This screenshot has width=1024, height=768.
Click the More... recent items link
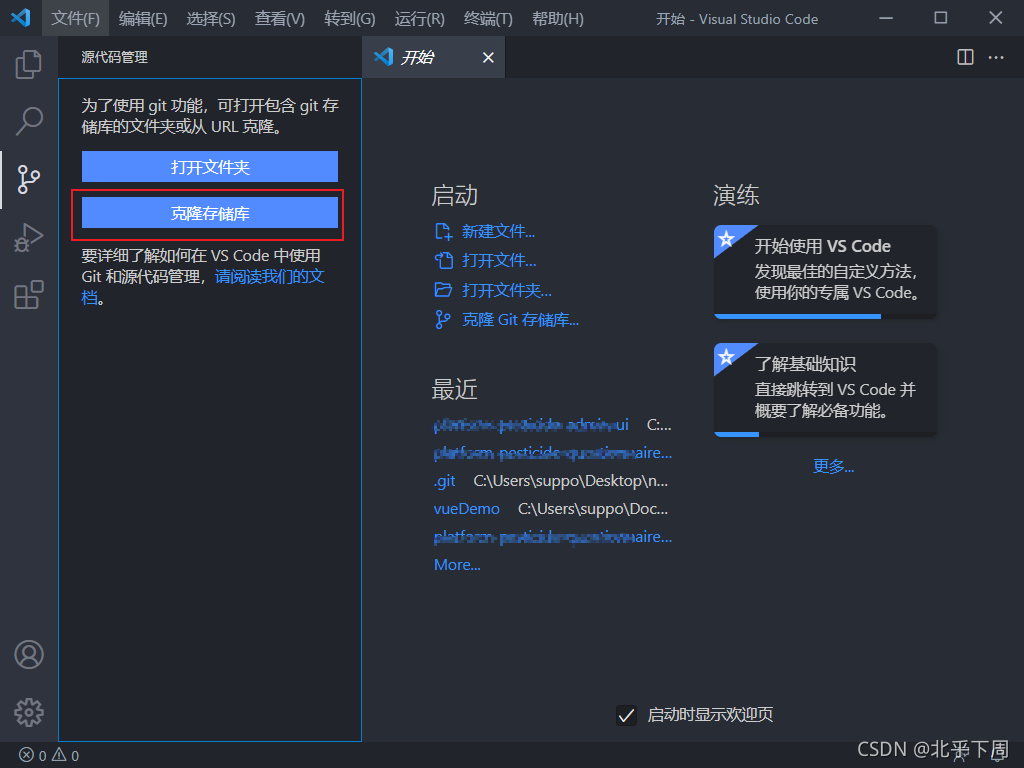(457, 565)
